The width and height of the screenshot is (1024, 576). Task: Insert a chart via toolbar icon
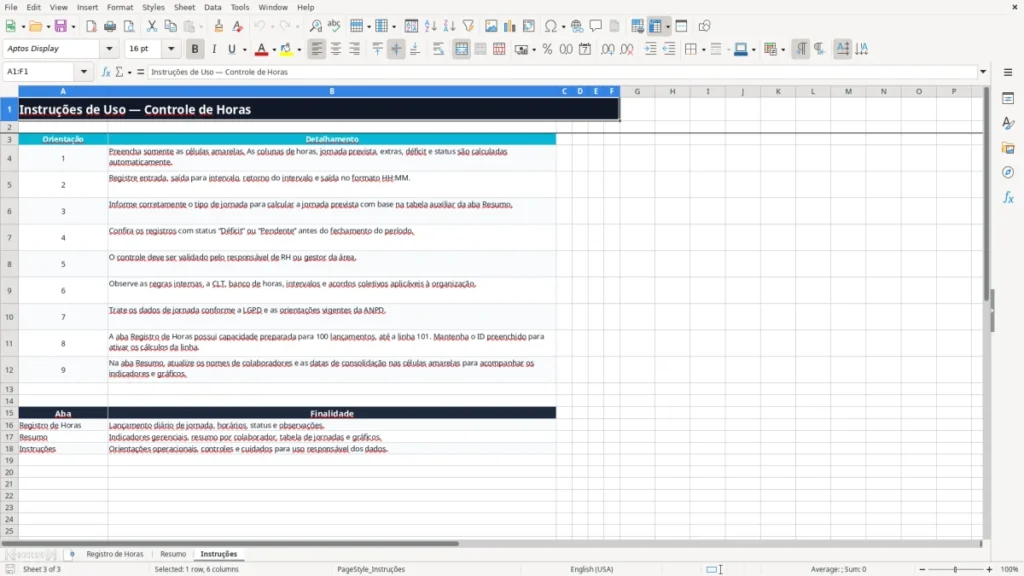510,26
